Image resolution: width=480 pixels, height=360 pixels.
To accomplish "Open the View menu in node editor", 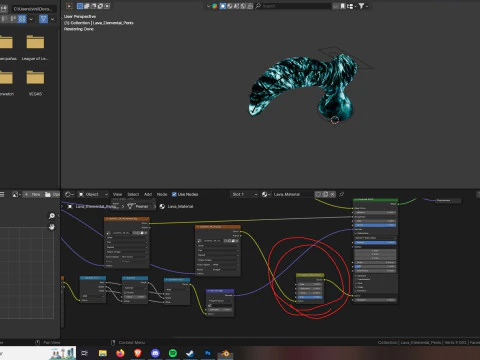I will coord(117,194).
